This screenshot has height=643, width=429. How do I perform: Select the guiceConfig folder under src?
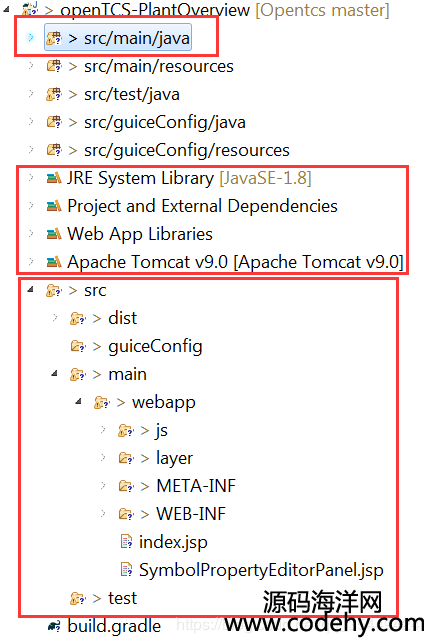[x=155, y=347]
